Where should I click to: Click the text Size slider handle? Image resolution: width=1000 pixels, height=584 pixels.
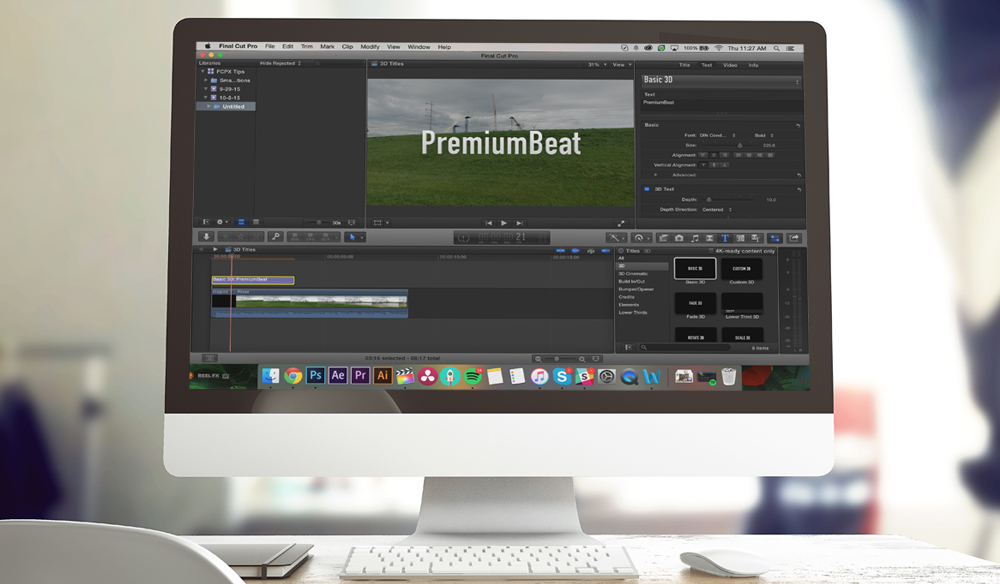pyautogui.click(x=740, y=145)
